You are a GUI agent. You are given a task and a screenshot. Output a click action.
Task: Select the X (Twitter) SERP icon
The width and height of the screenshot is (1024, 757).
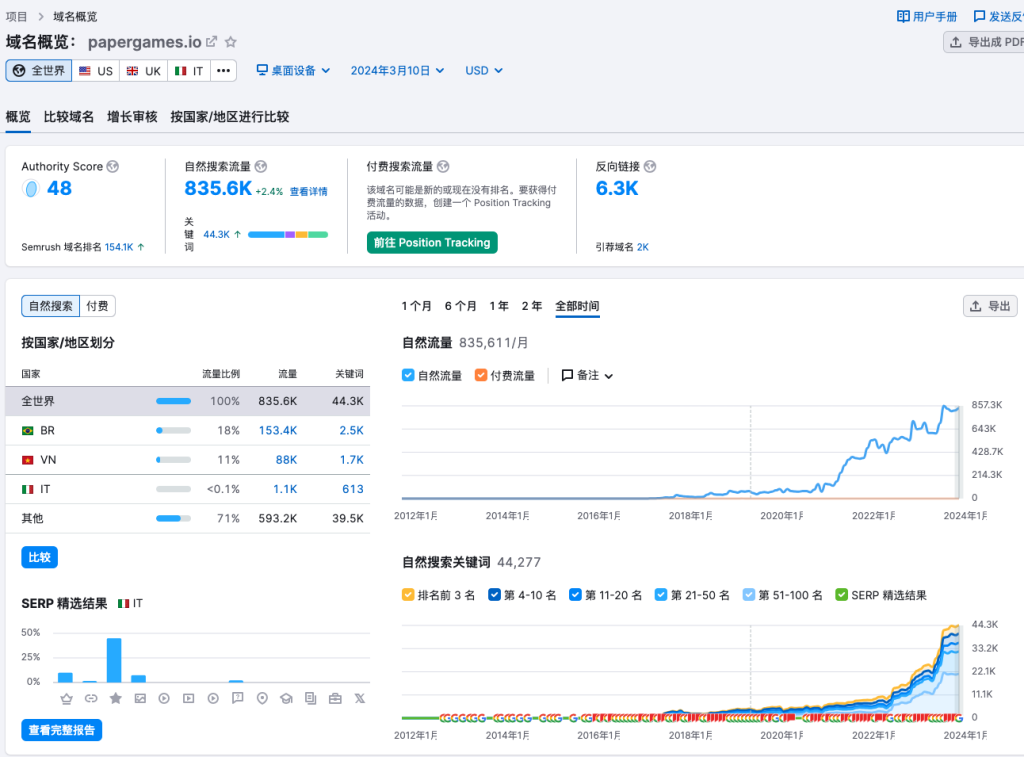pos(360,698)
